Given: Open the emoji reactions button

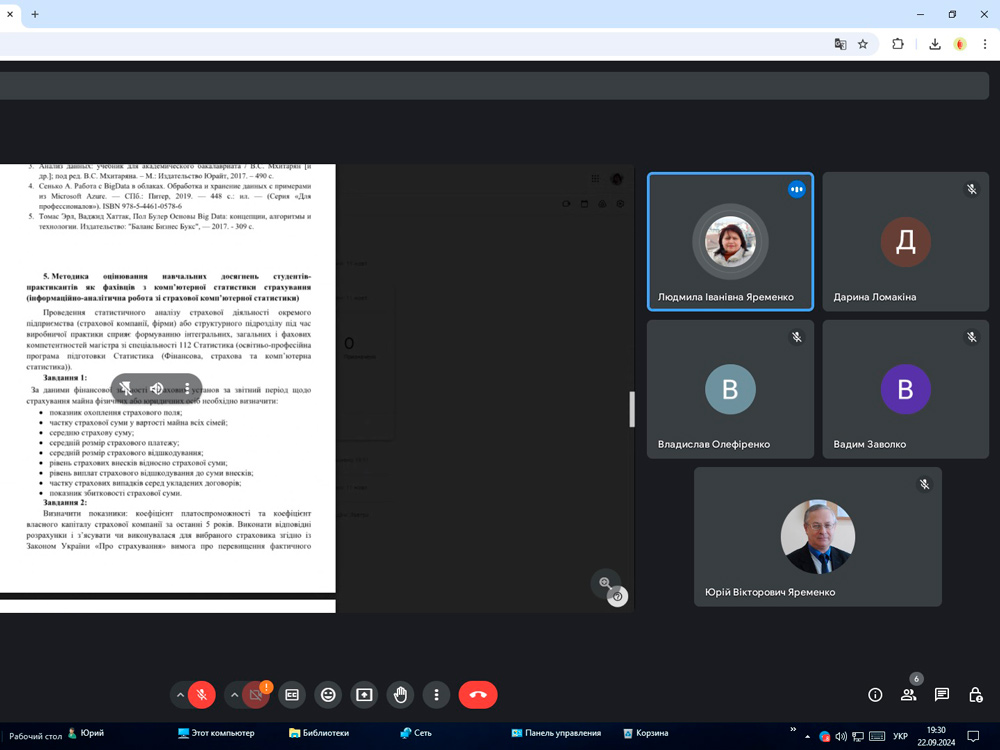Looking at the screenshot, I should tap(327, 694).
